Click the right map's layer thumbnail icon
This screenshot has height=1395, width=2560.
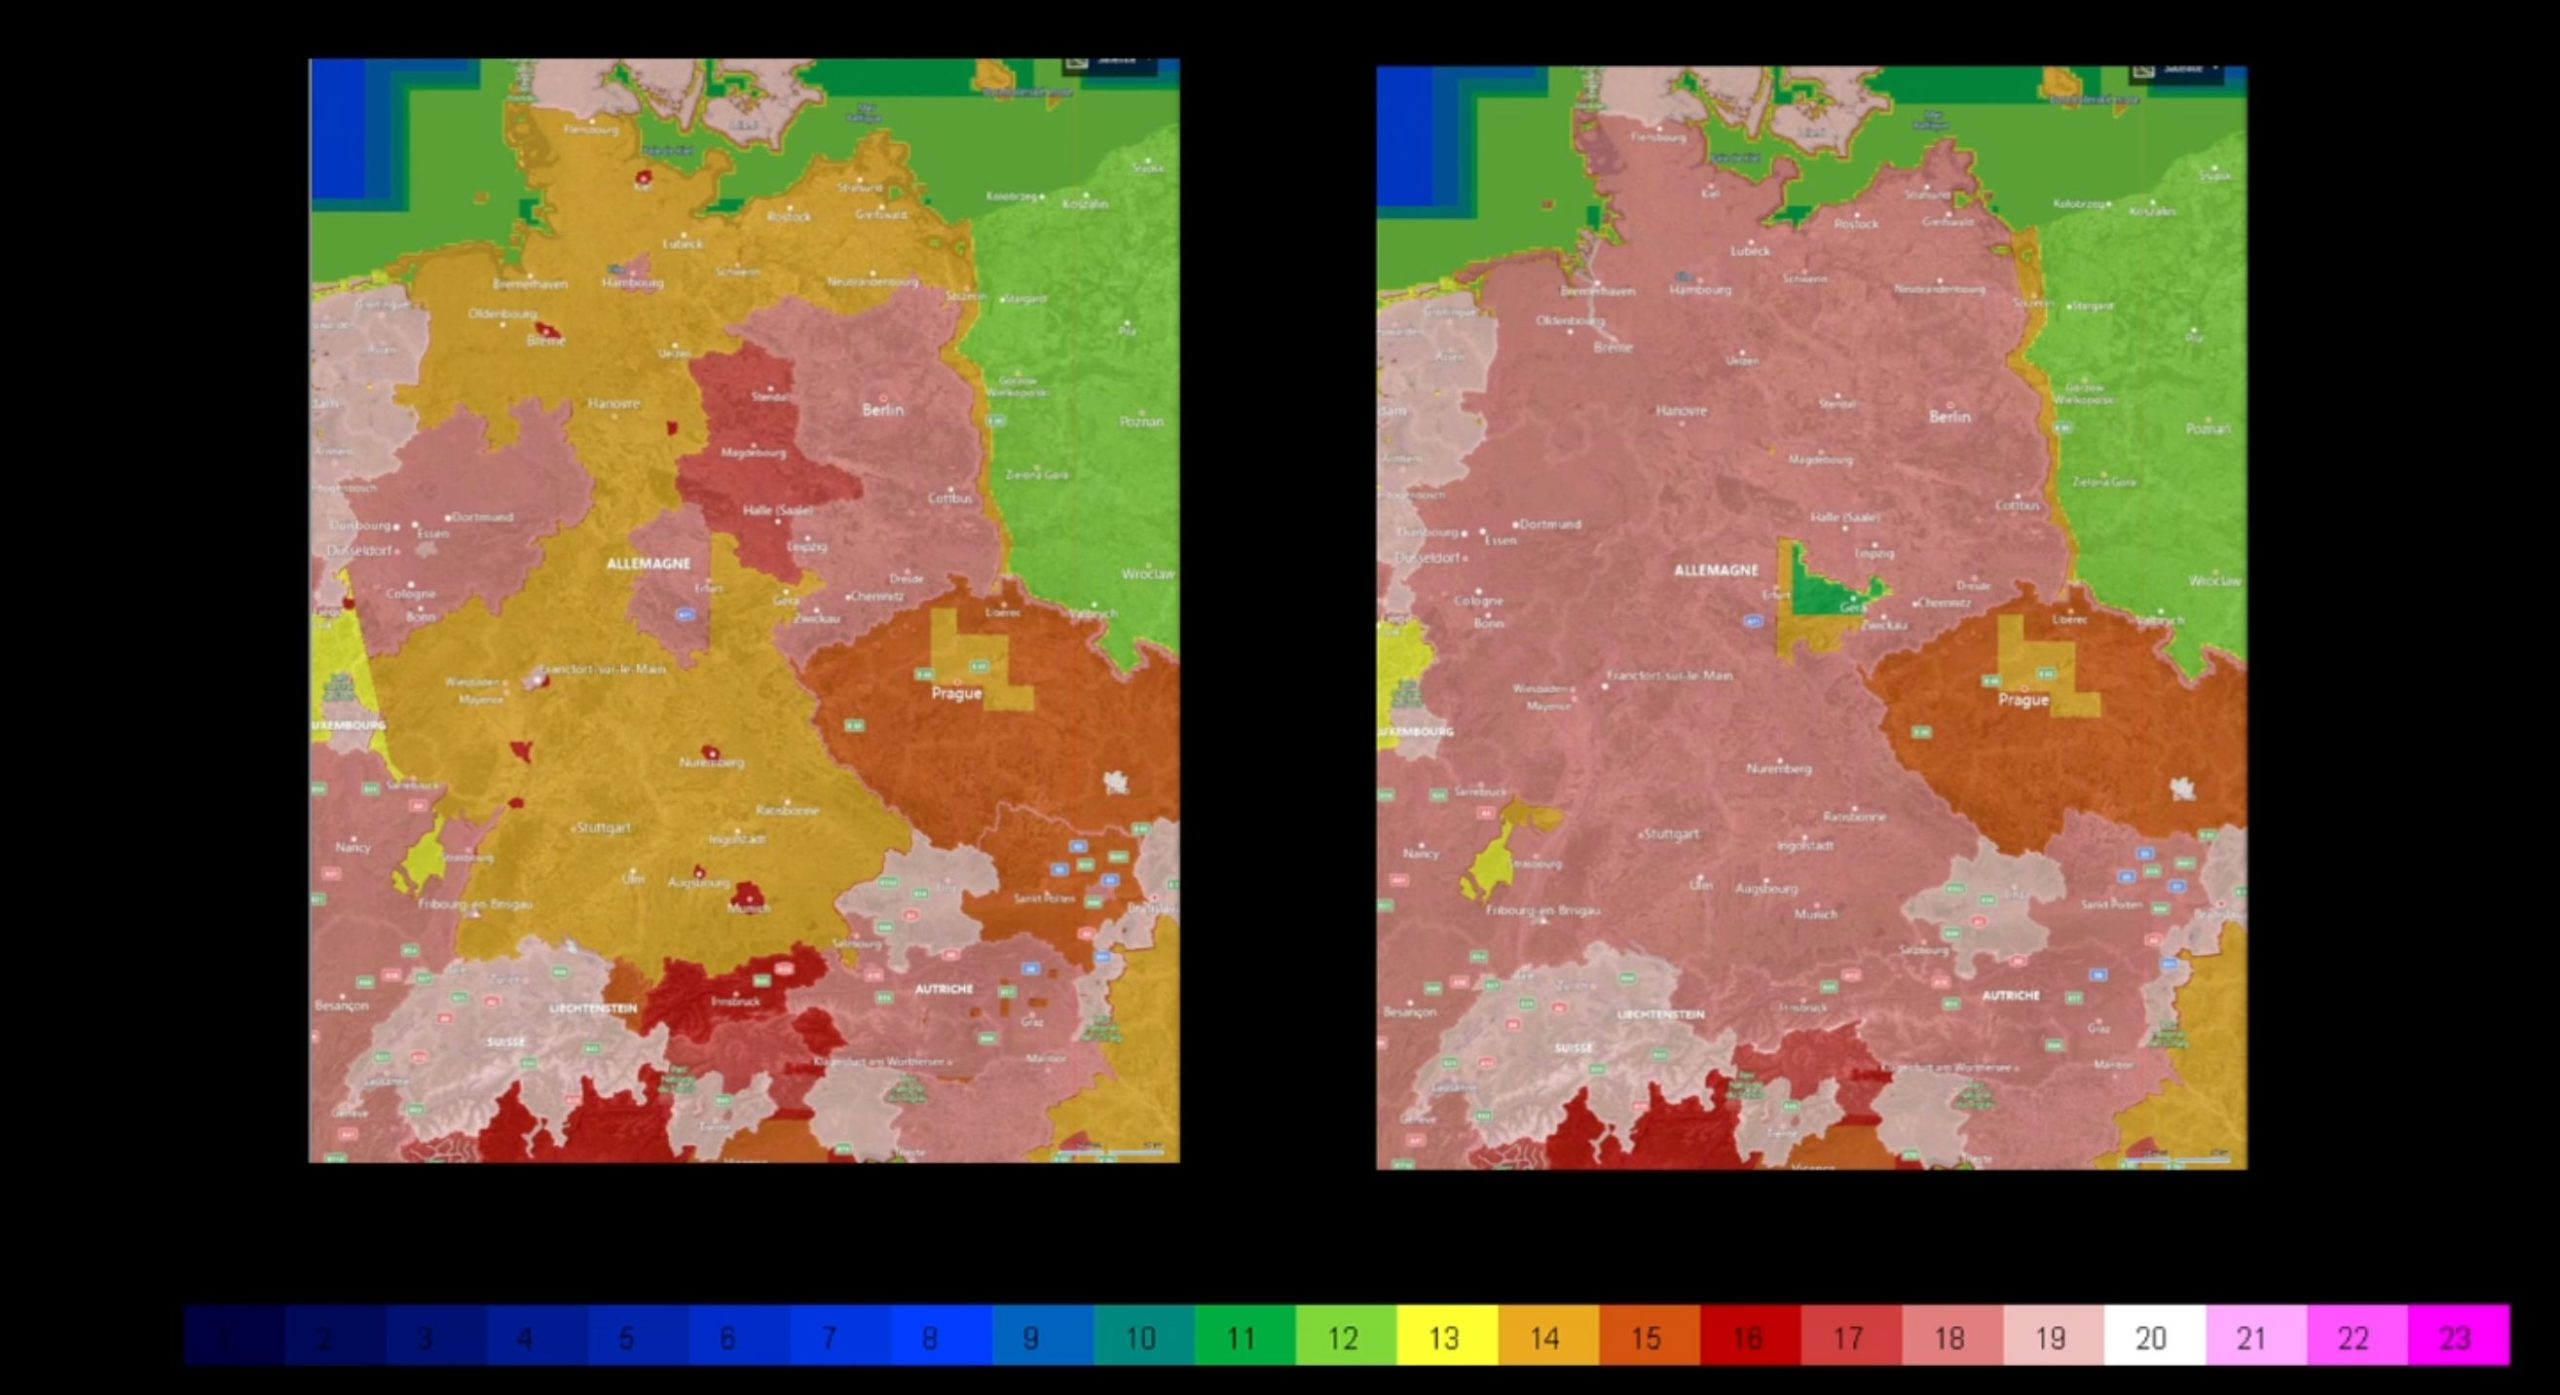2143,70
